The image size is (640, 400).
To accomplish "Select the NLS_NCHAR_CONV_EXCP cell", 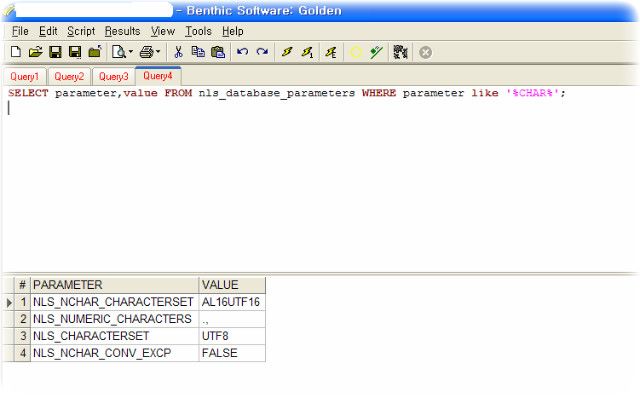I will [x=115, y=353].
